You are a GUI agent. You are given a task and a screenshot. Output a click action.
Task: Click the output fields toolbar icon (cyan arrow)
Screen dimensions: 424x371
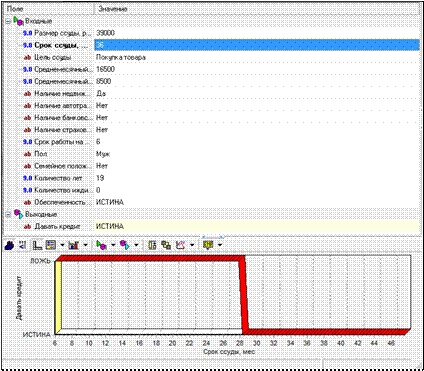click(x=125, y=245)
